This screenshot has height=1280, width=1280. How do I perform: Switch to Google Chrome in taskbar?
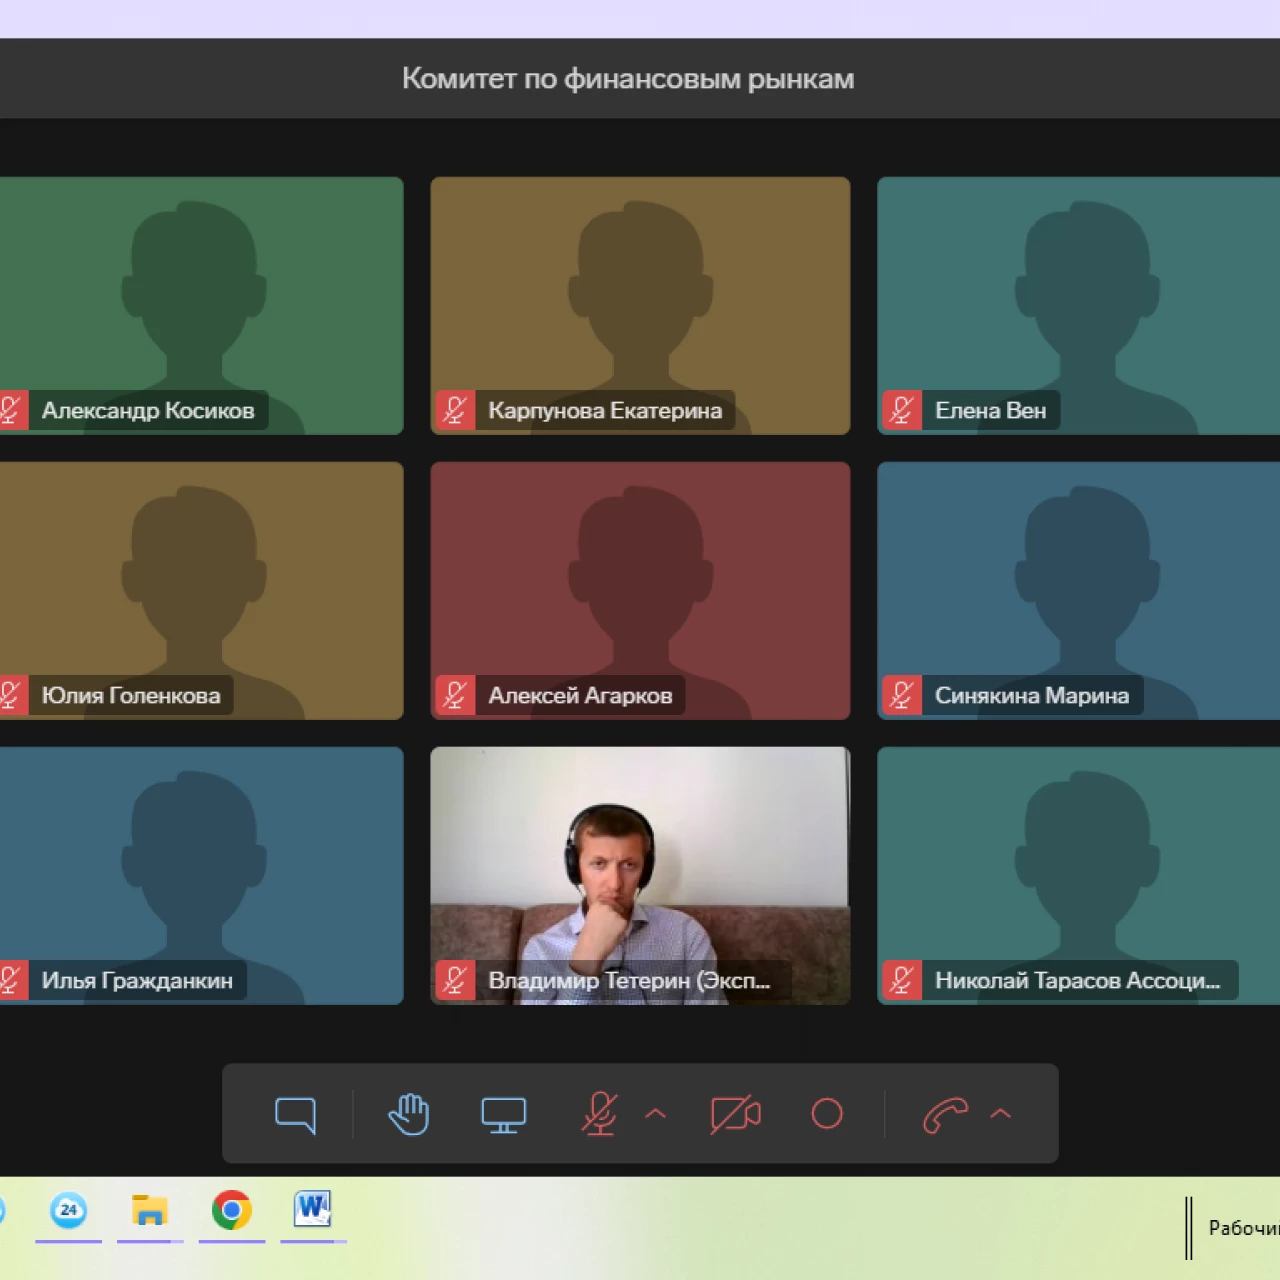point(232,1210)
